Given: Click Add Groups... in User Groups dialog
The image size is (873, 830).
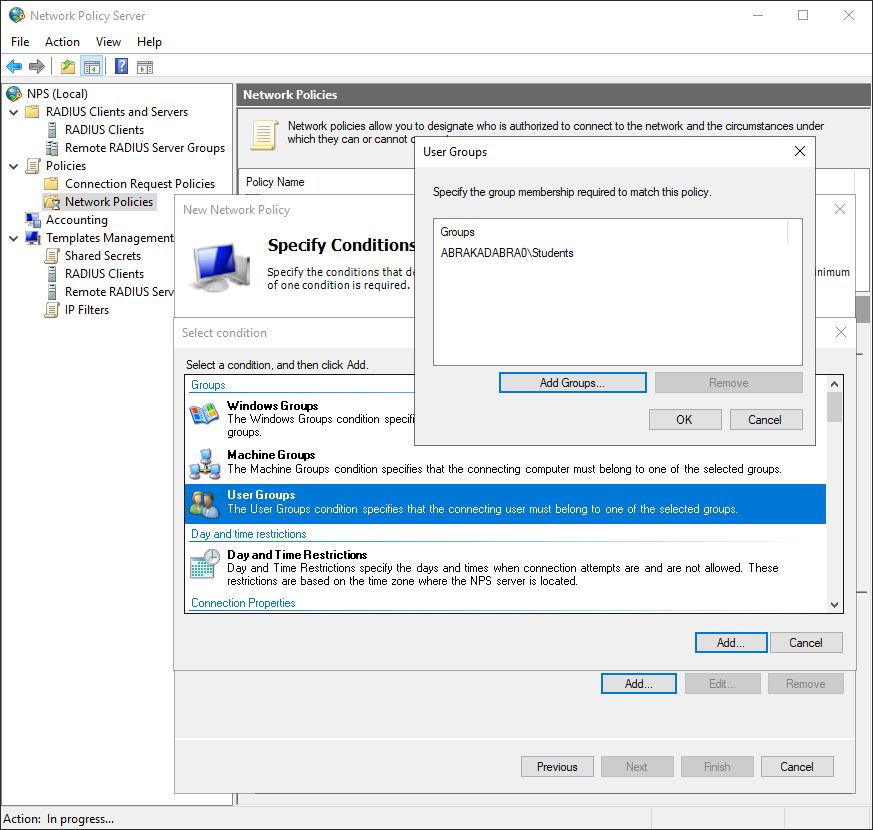Looking at the screenshot, I should [572, 382].
